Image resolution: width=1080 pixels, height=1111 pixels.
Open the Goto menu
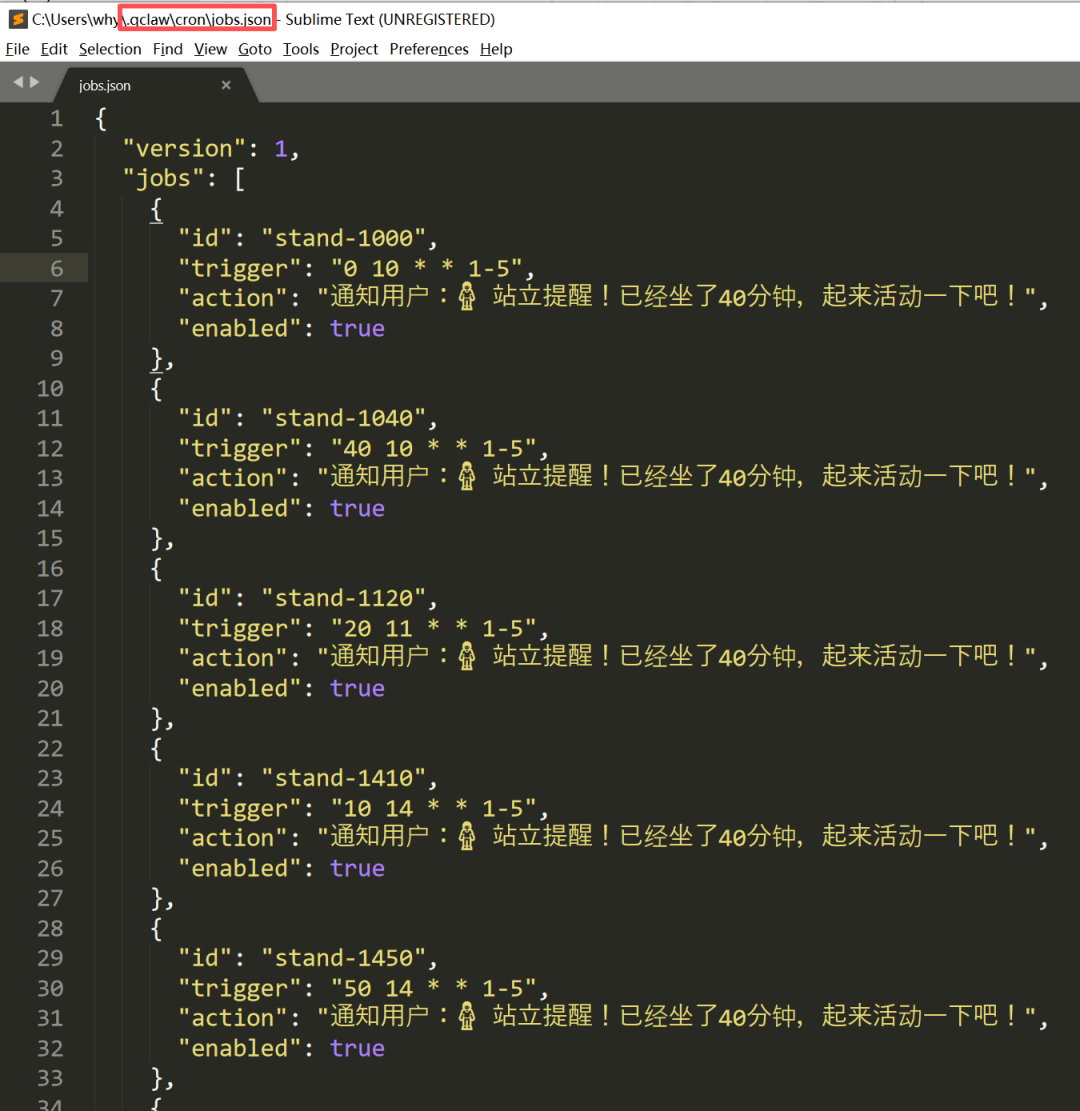(x=255, y=49)
